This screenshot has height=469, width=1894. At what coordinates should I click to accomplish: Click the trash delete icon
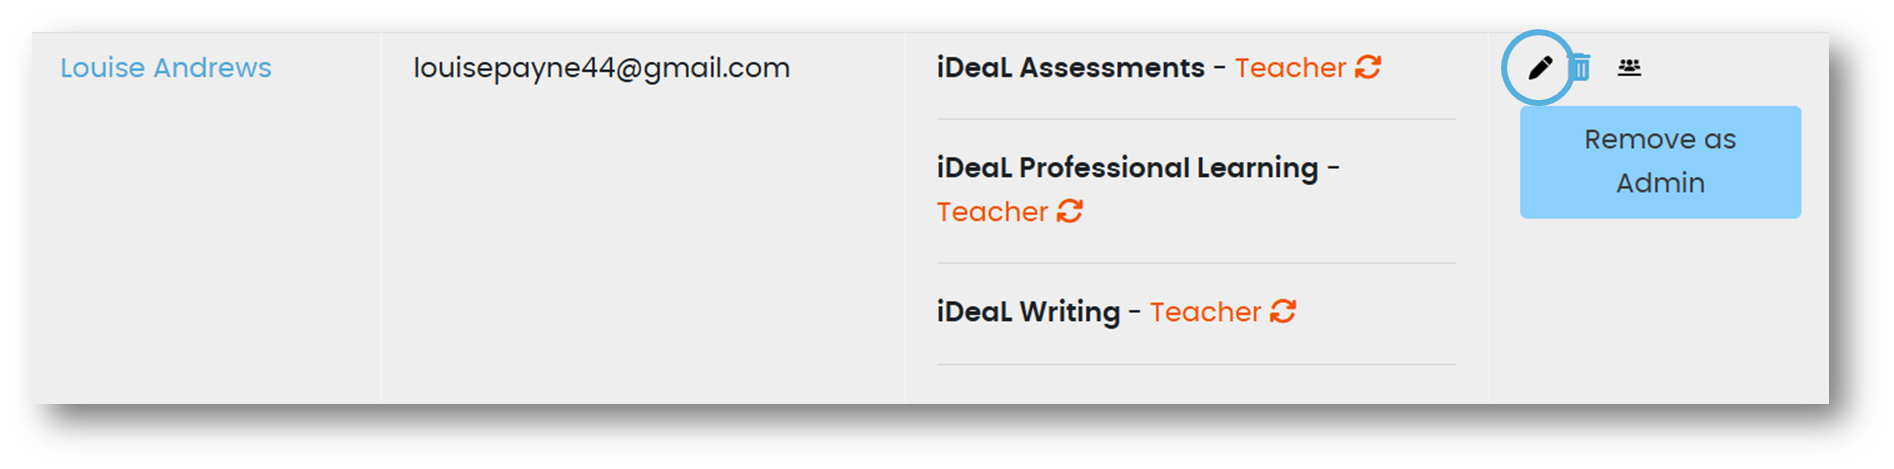click(x=1581, y=68)
